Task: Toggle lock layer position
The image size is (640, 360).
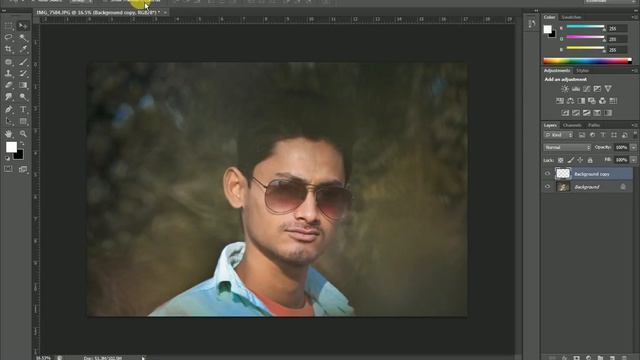Action: coord(580,160)
